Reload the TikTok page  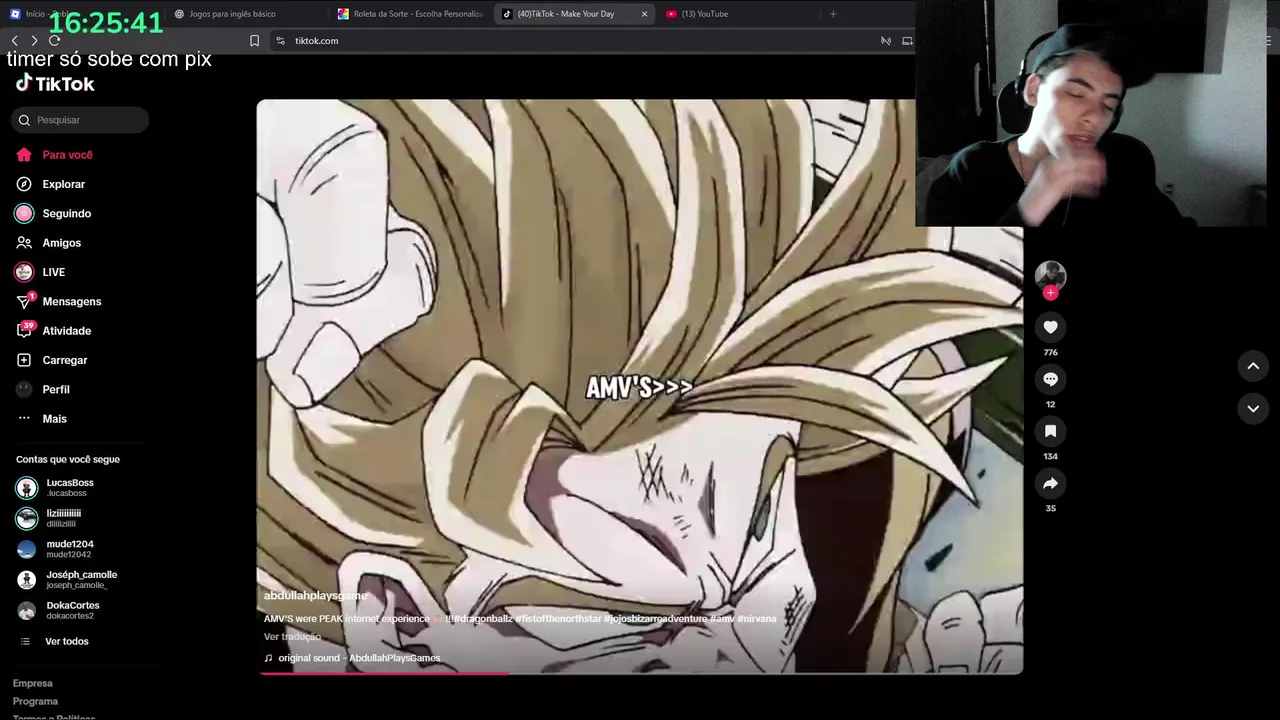(x=54, y=41)
